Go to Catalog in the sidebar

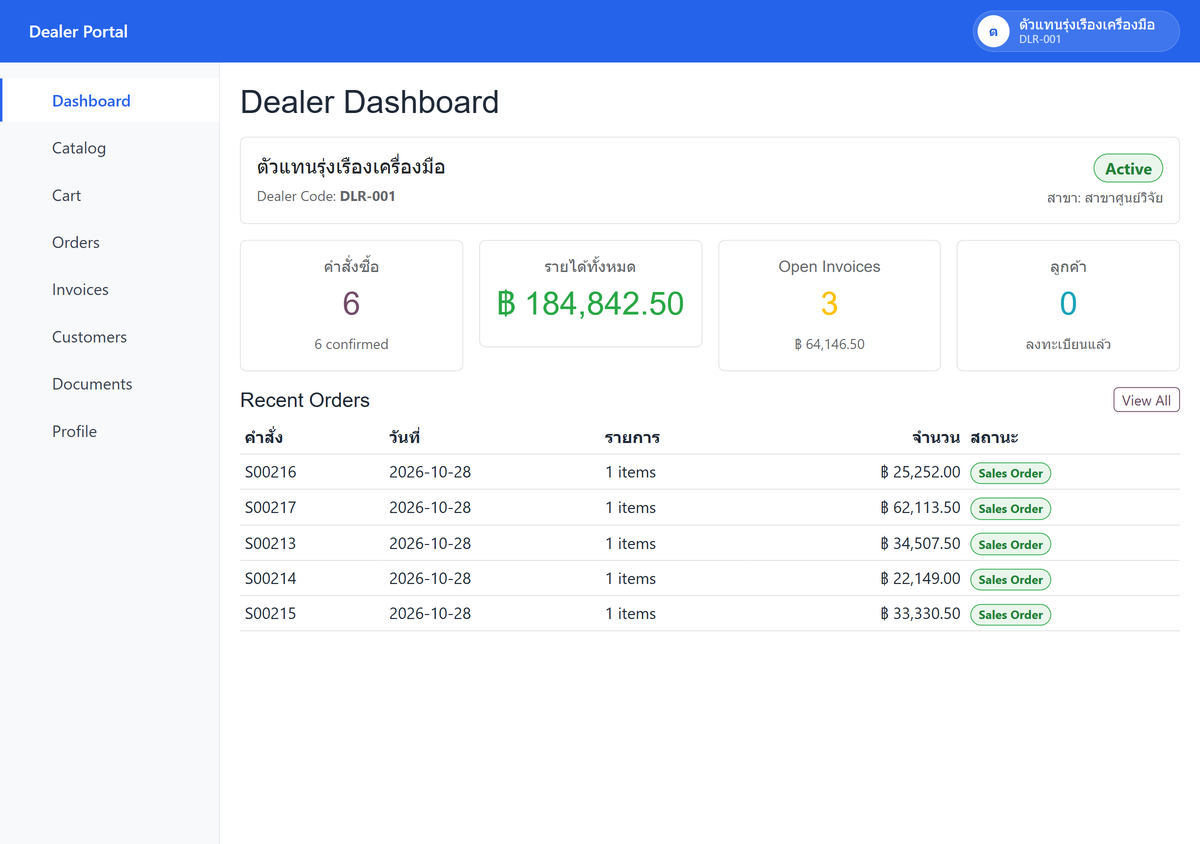point(110,148)
